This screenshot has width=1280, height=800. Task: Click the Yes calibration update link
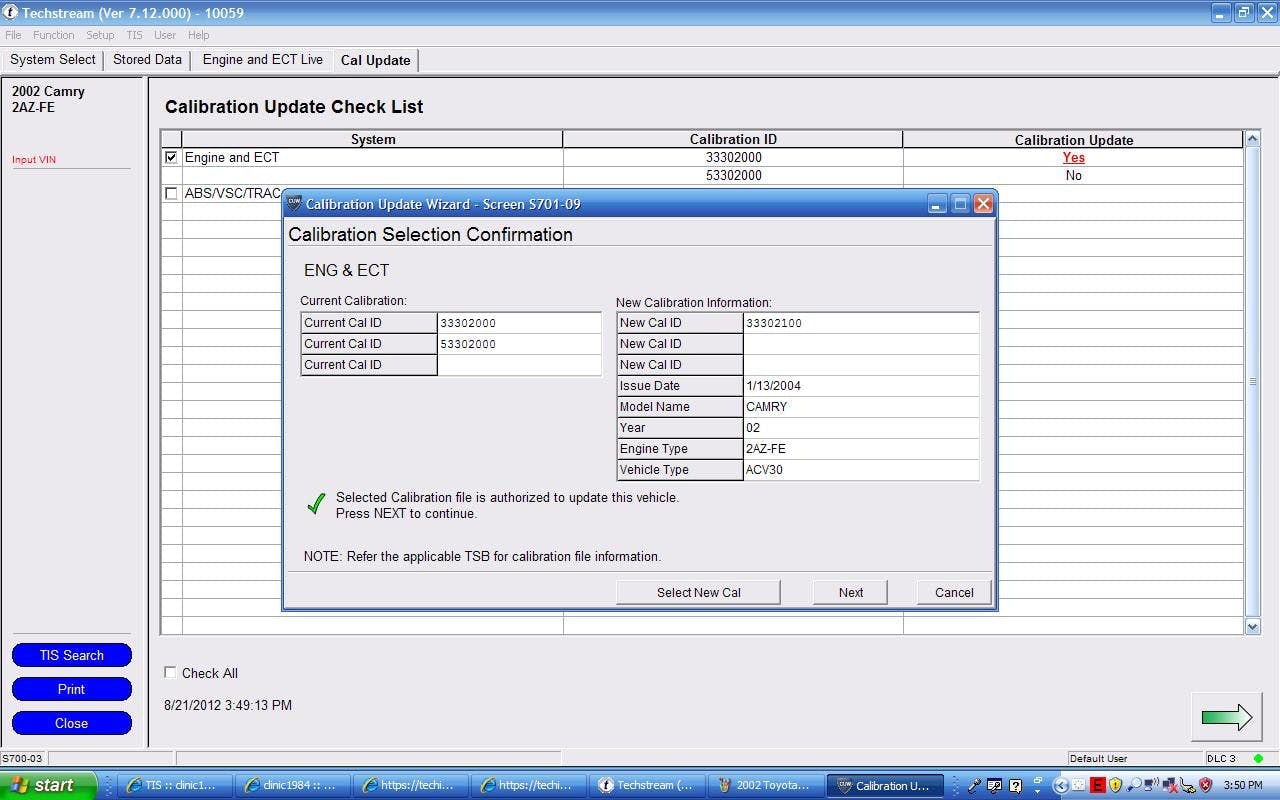[1073, 157]
